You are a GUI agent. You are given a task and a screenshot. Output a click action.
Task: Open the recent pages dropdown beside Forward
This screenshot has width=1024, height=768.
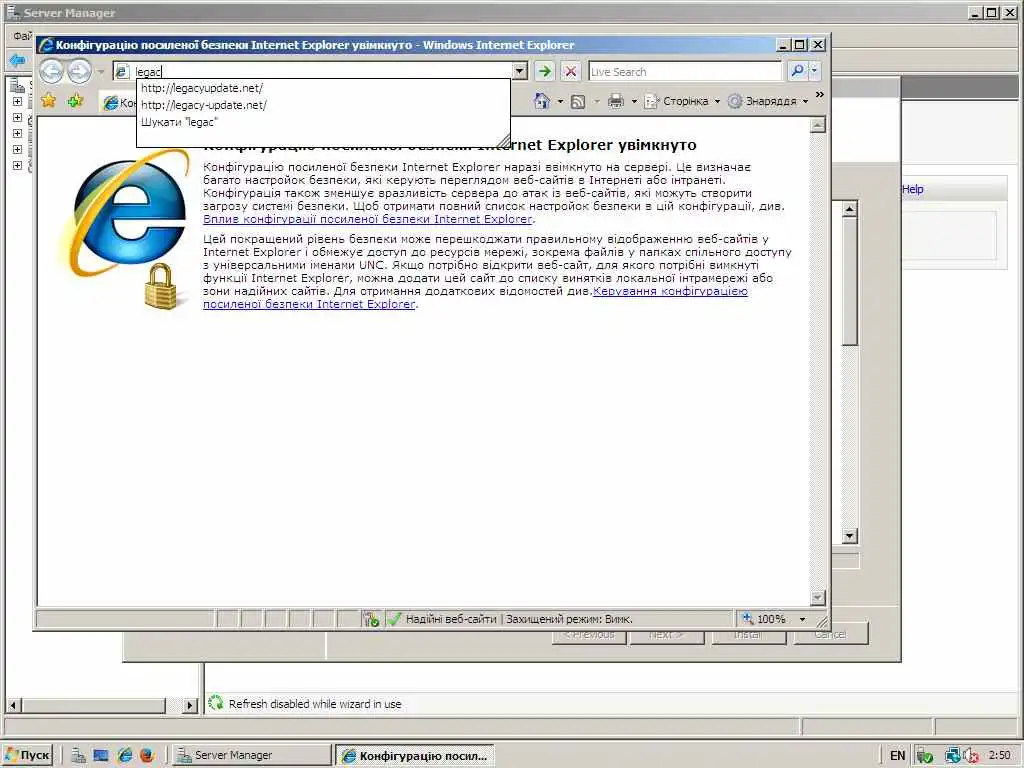click(101, 71)
